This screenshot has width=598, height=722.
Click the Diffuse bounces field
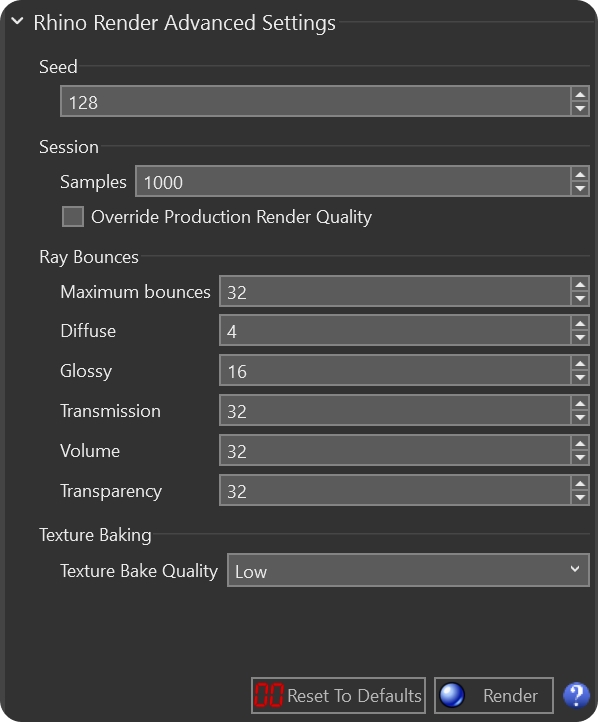[395, 331]
